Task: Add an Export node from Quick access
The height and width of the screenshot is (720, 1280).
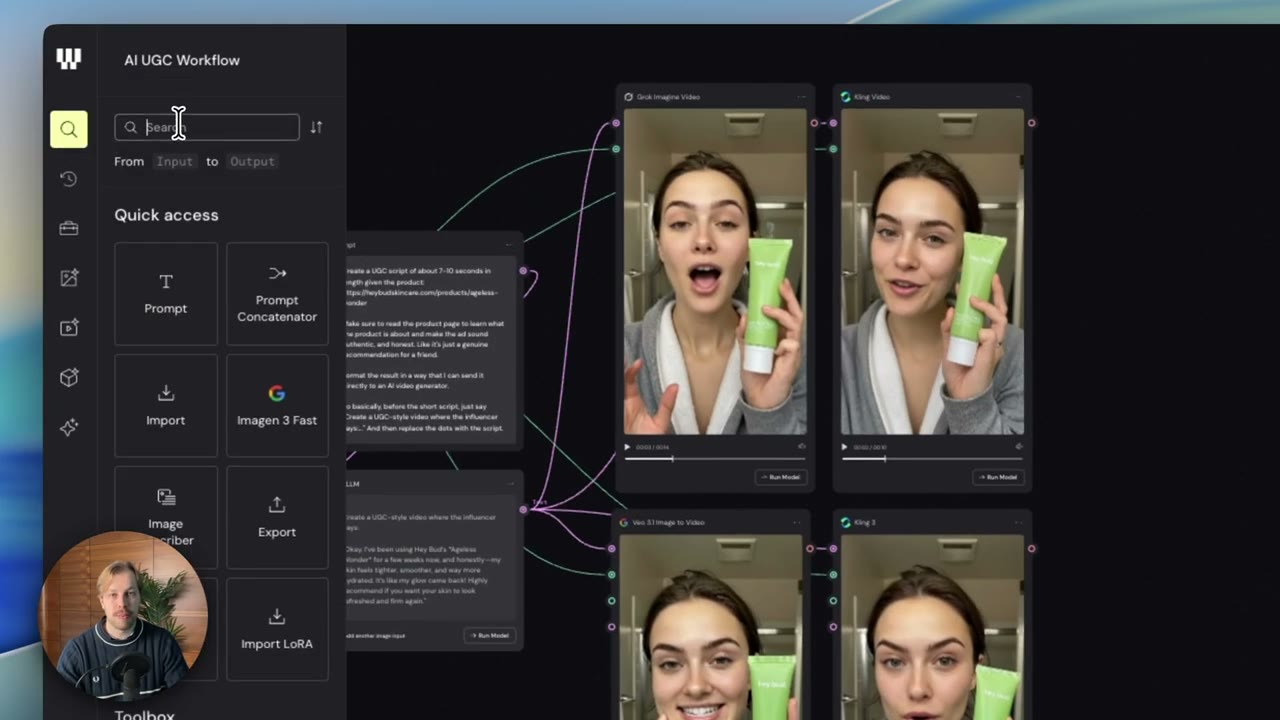Action: click(x=277, y=518)
